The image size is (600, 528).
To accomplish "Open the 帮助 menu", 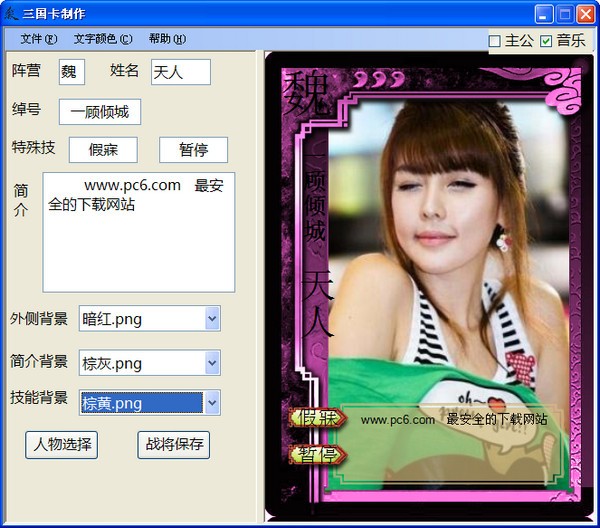I will tap(166, 39).
